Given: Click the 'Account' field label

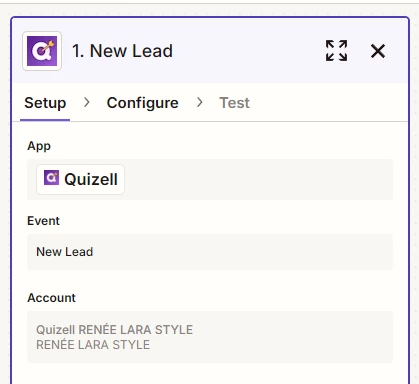Looking at the screenshot, I should pos(51,298).
